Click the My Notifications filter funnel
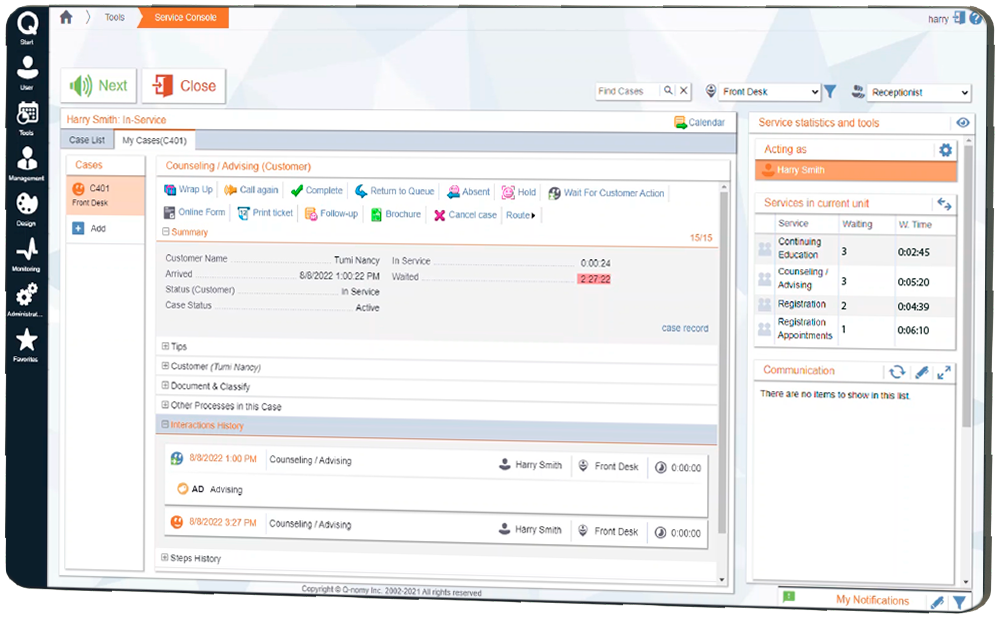This screenshot has width=1001, height=622. click(960, 602)
